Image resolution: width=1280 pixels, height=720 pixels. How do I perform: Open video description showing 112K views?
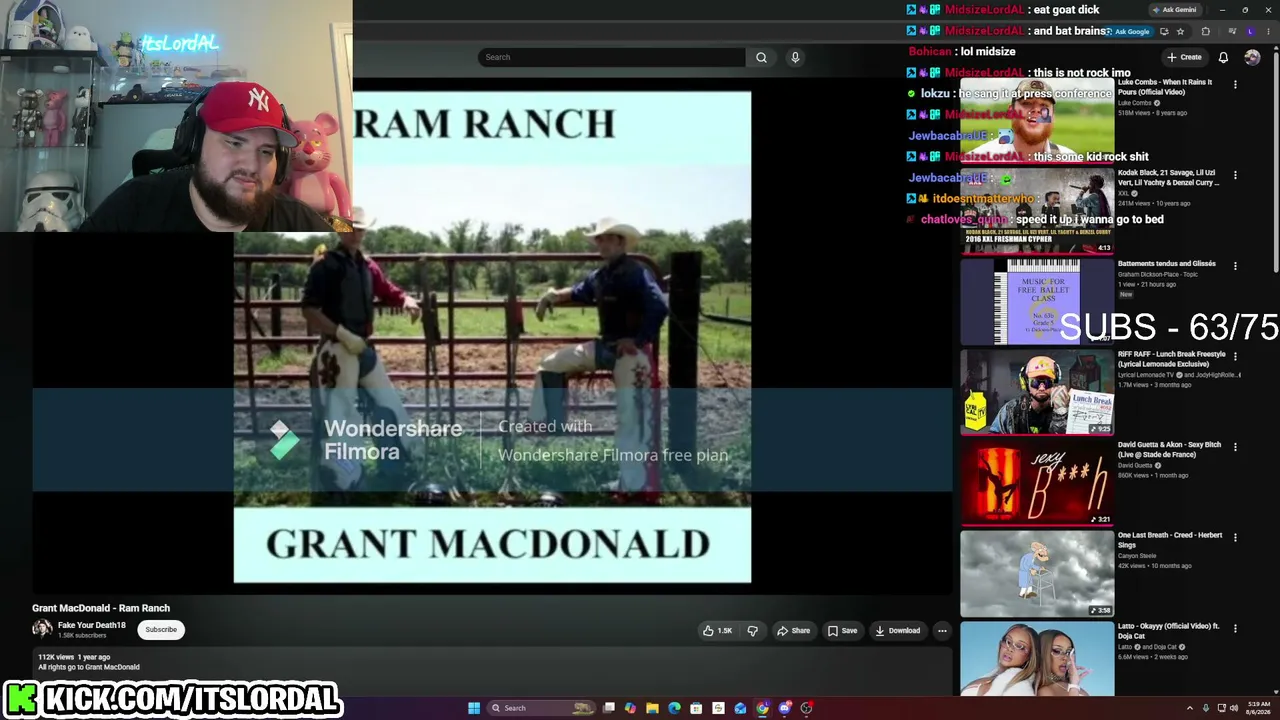[x=490, y=670]
